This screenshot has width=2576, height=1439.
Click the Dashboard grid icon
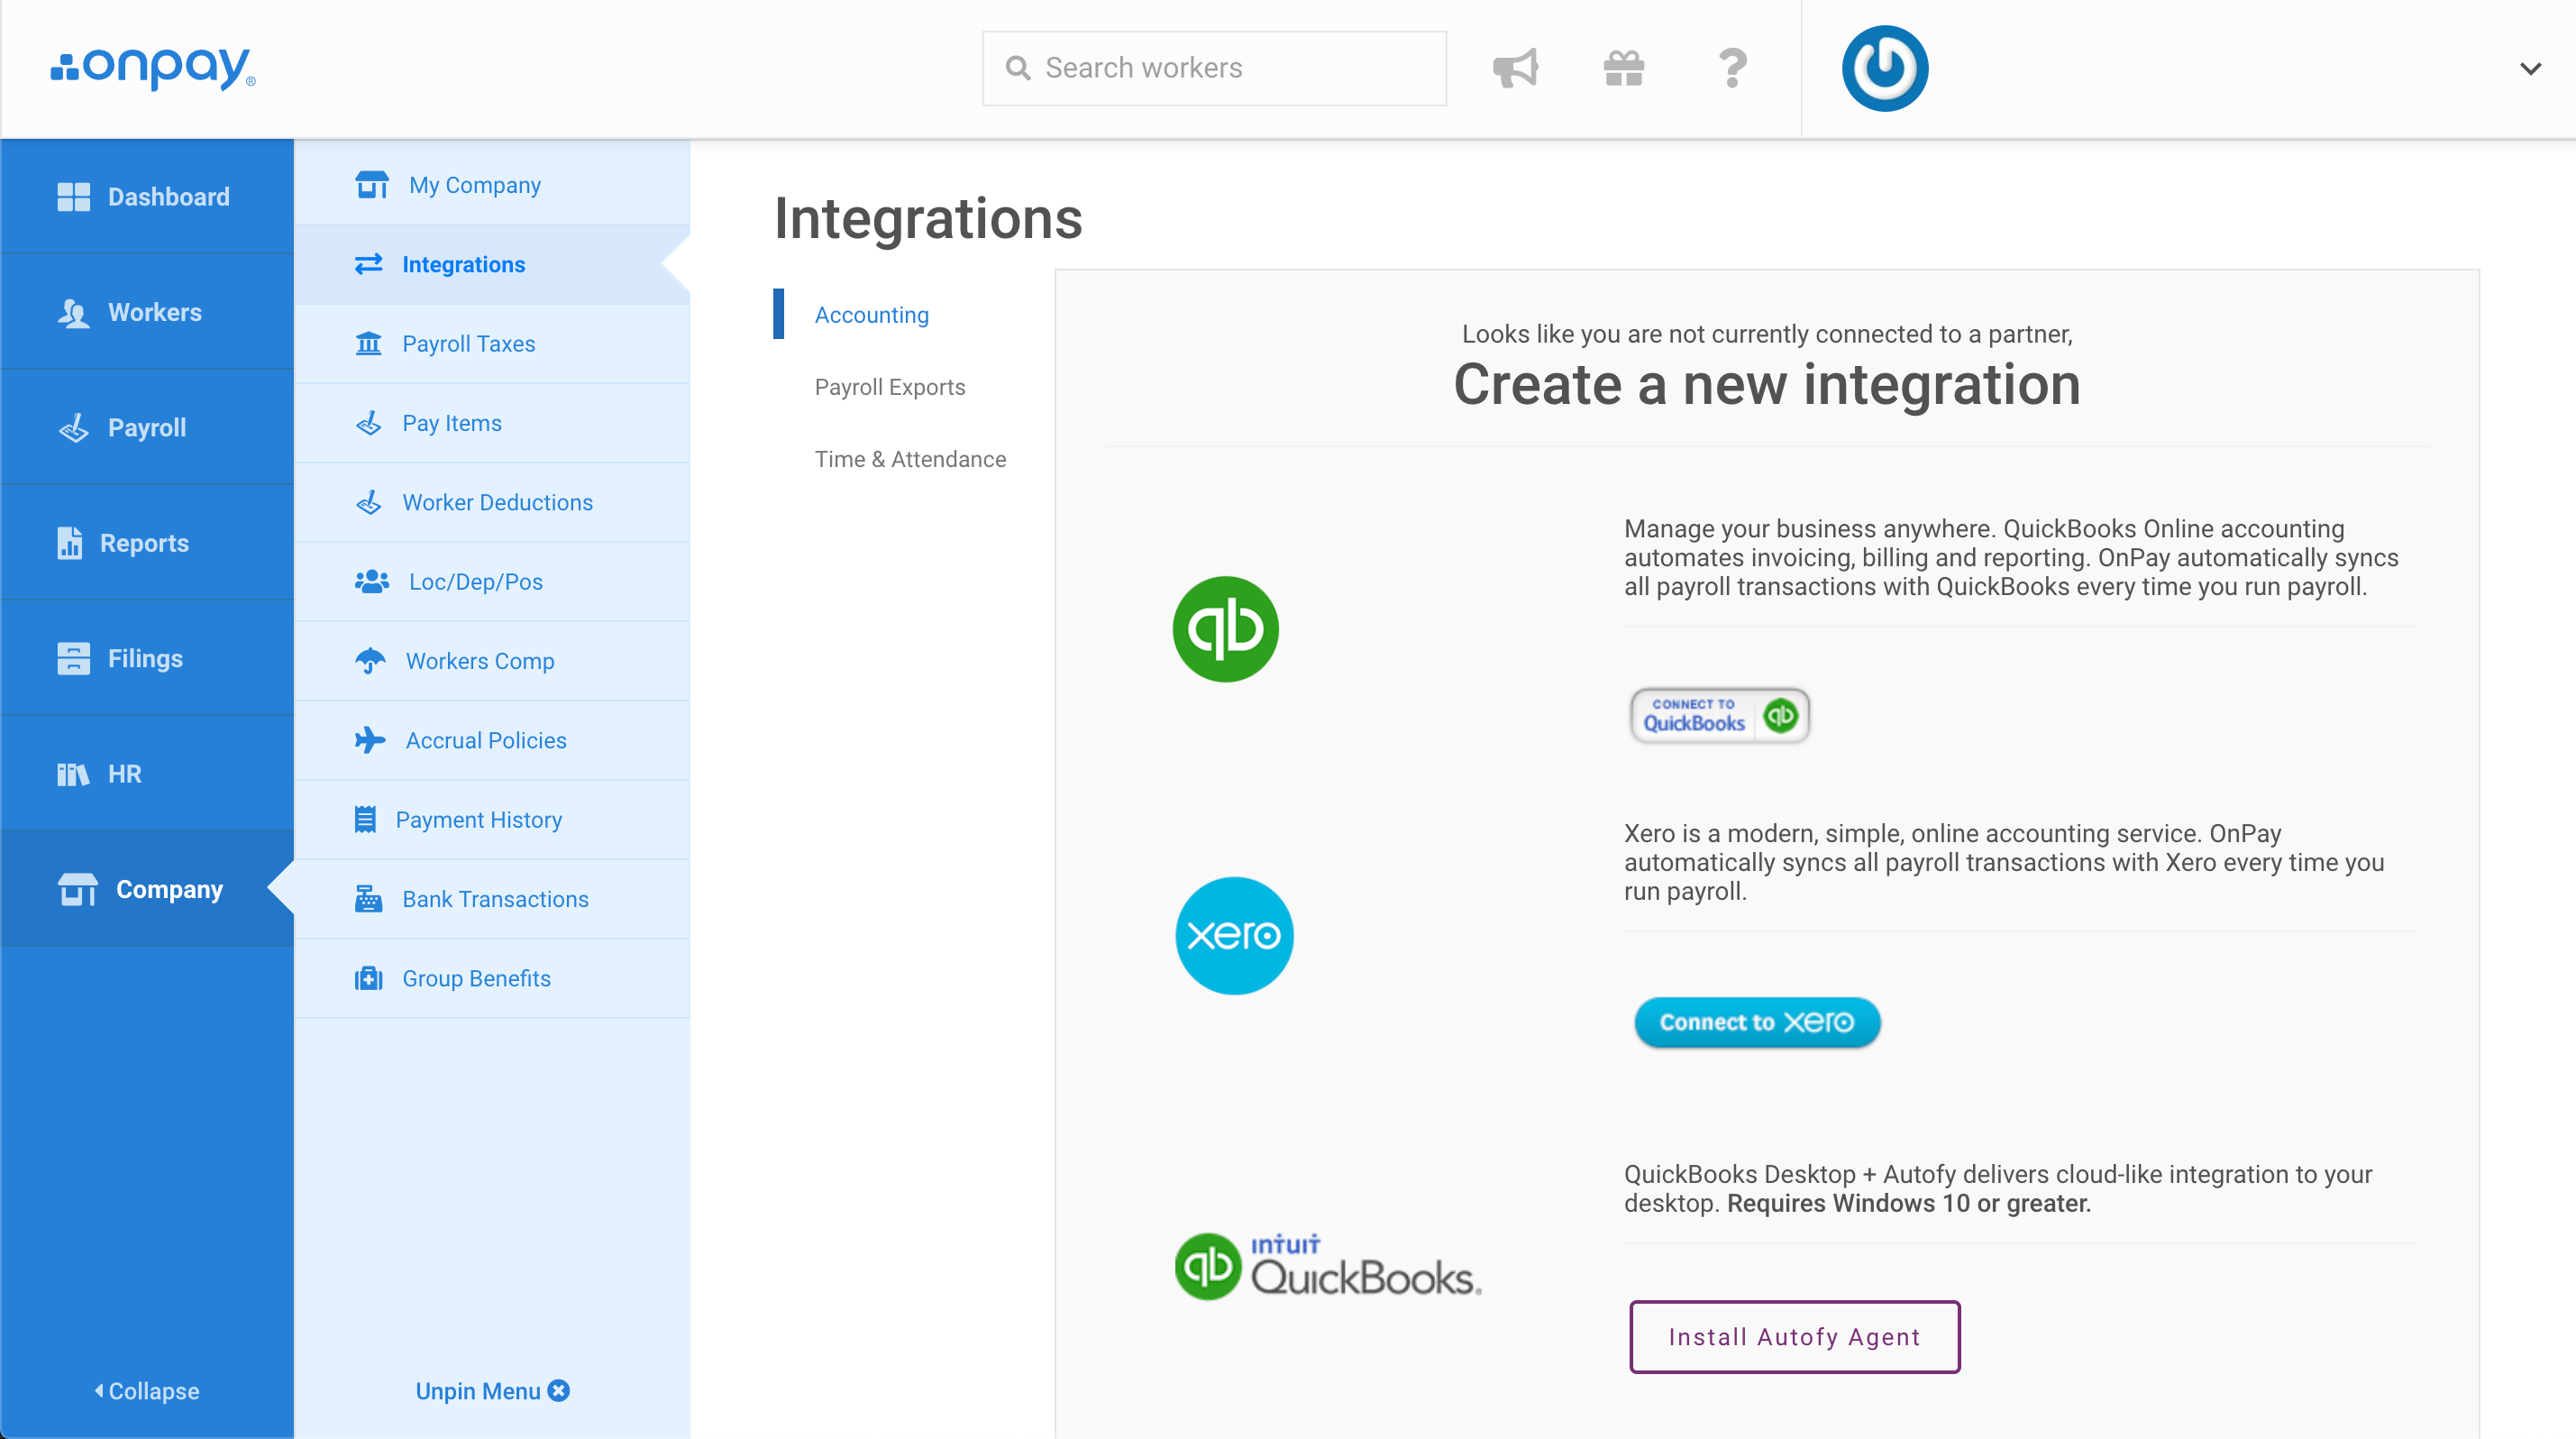click(x=73, y=197)
